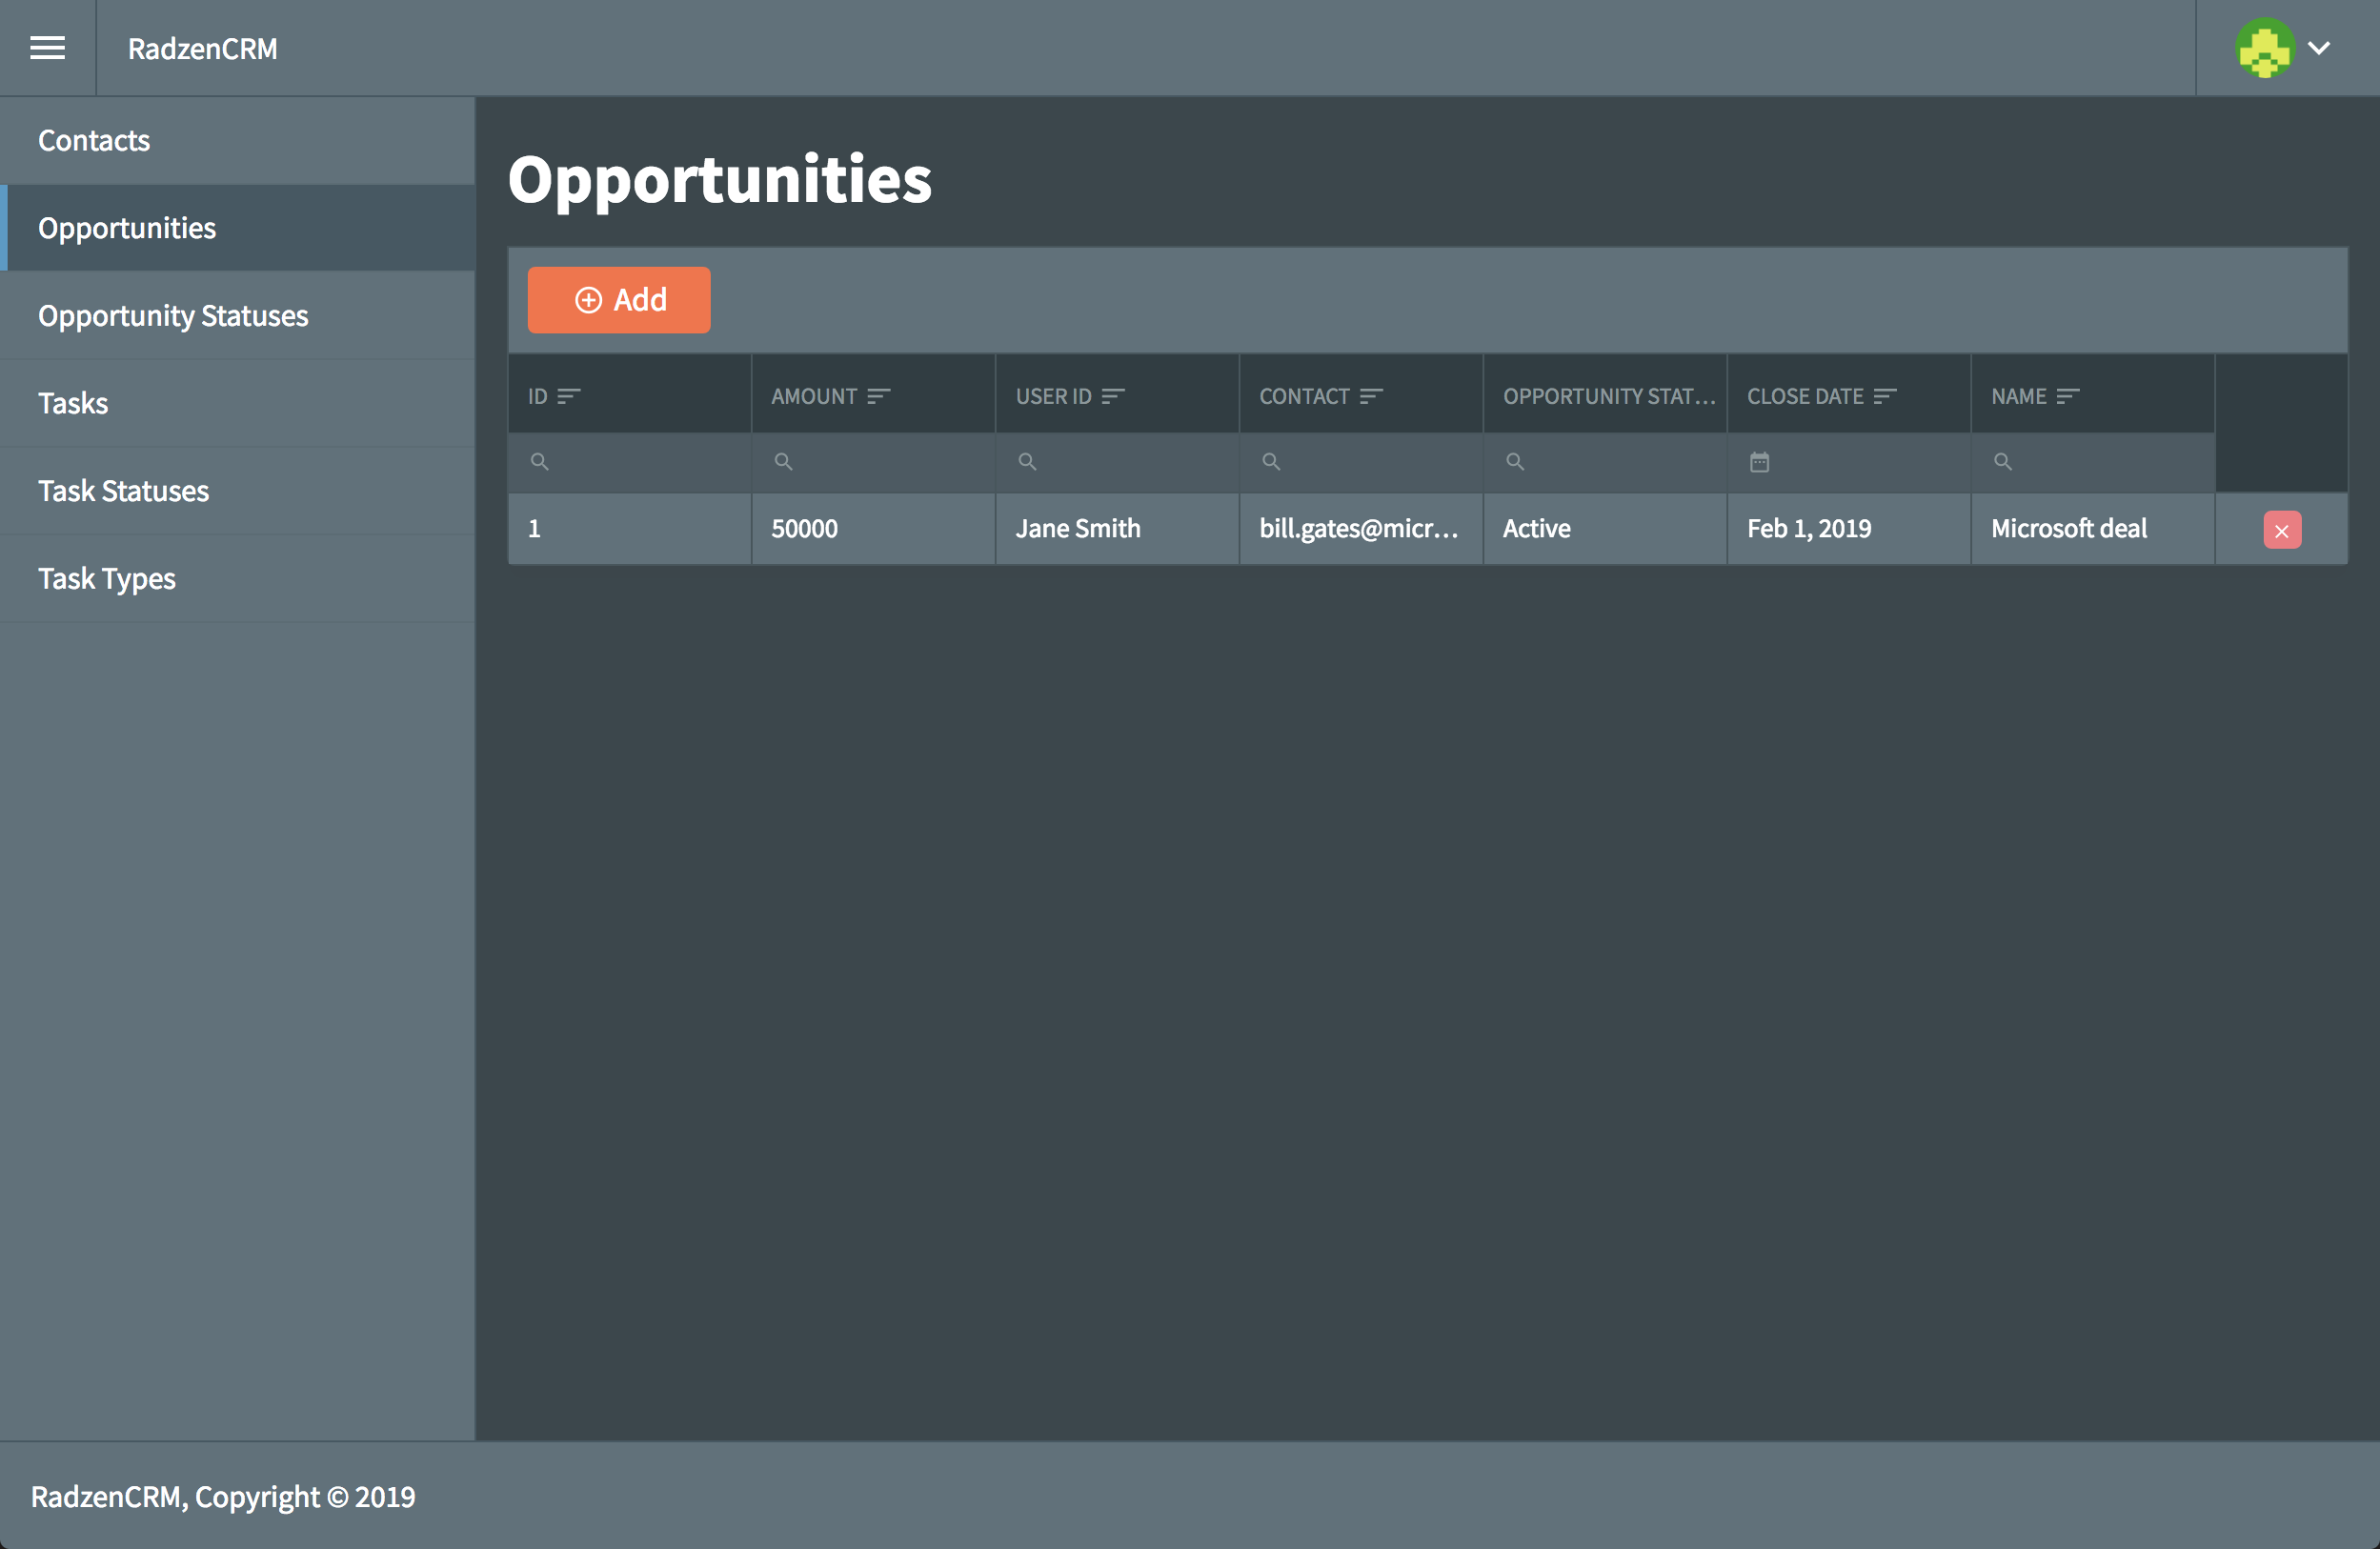This screenshot has width=2380, height=1549.
Task: Sort by the User ID column icon
Action: coord(1113,396)
